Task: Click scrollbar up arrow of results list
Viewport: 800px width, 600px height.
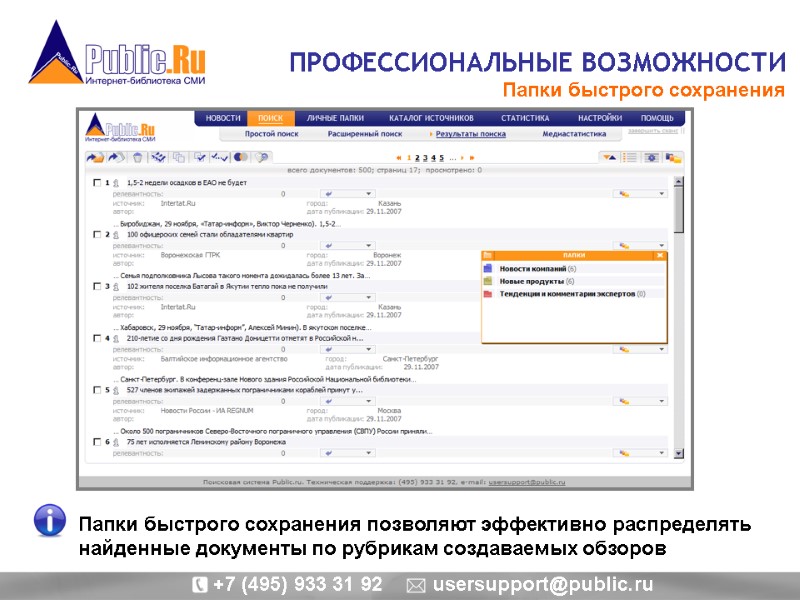Action: pos(679,181)
